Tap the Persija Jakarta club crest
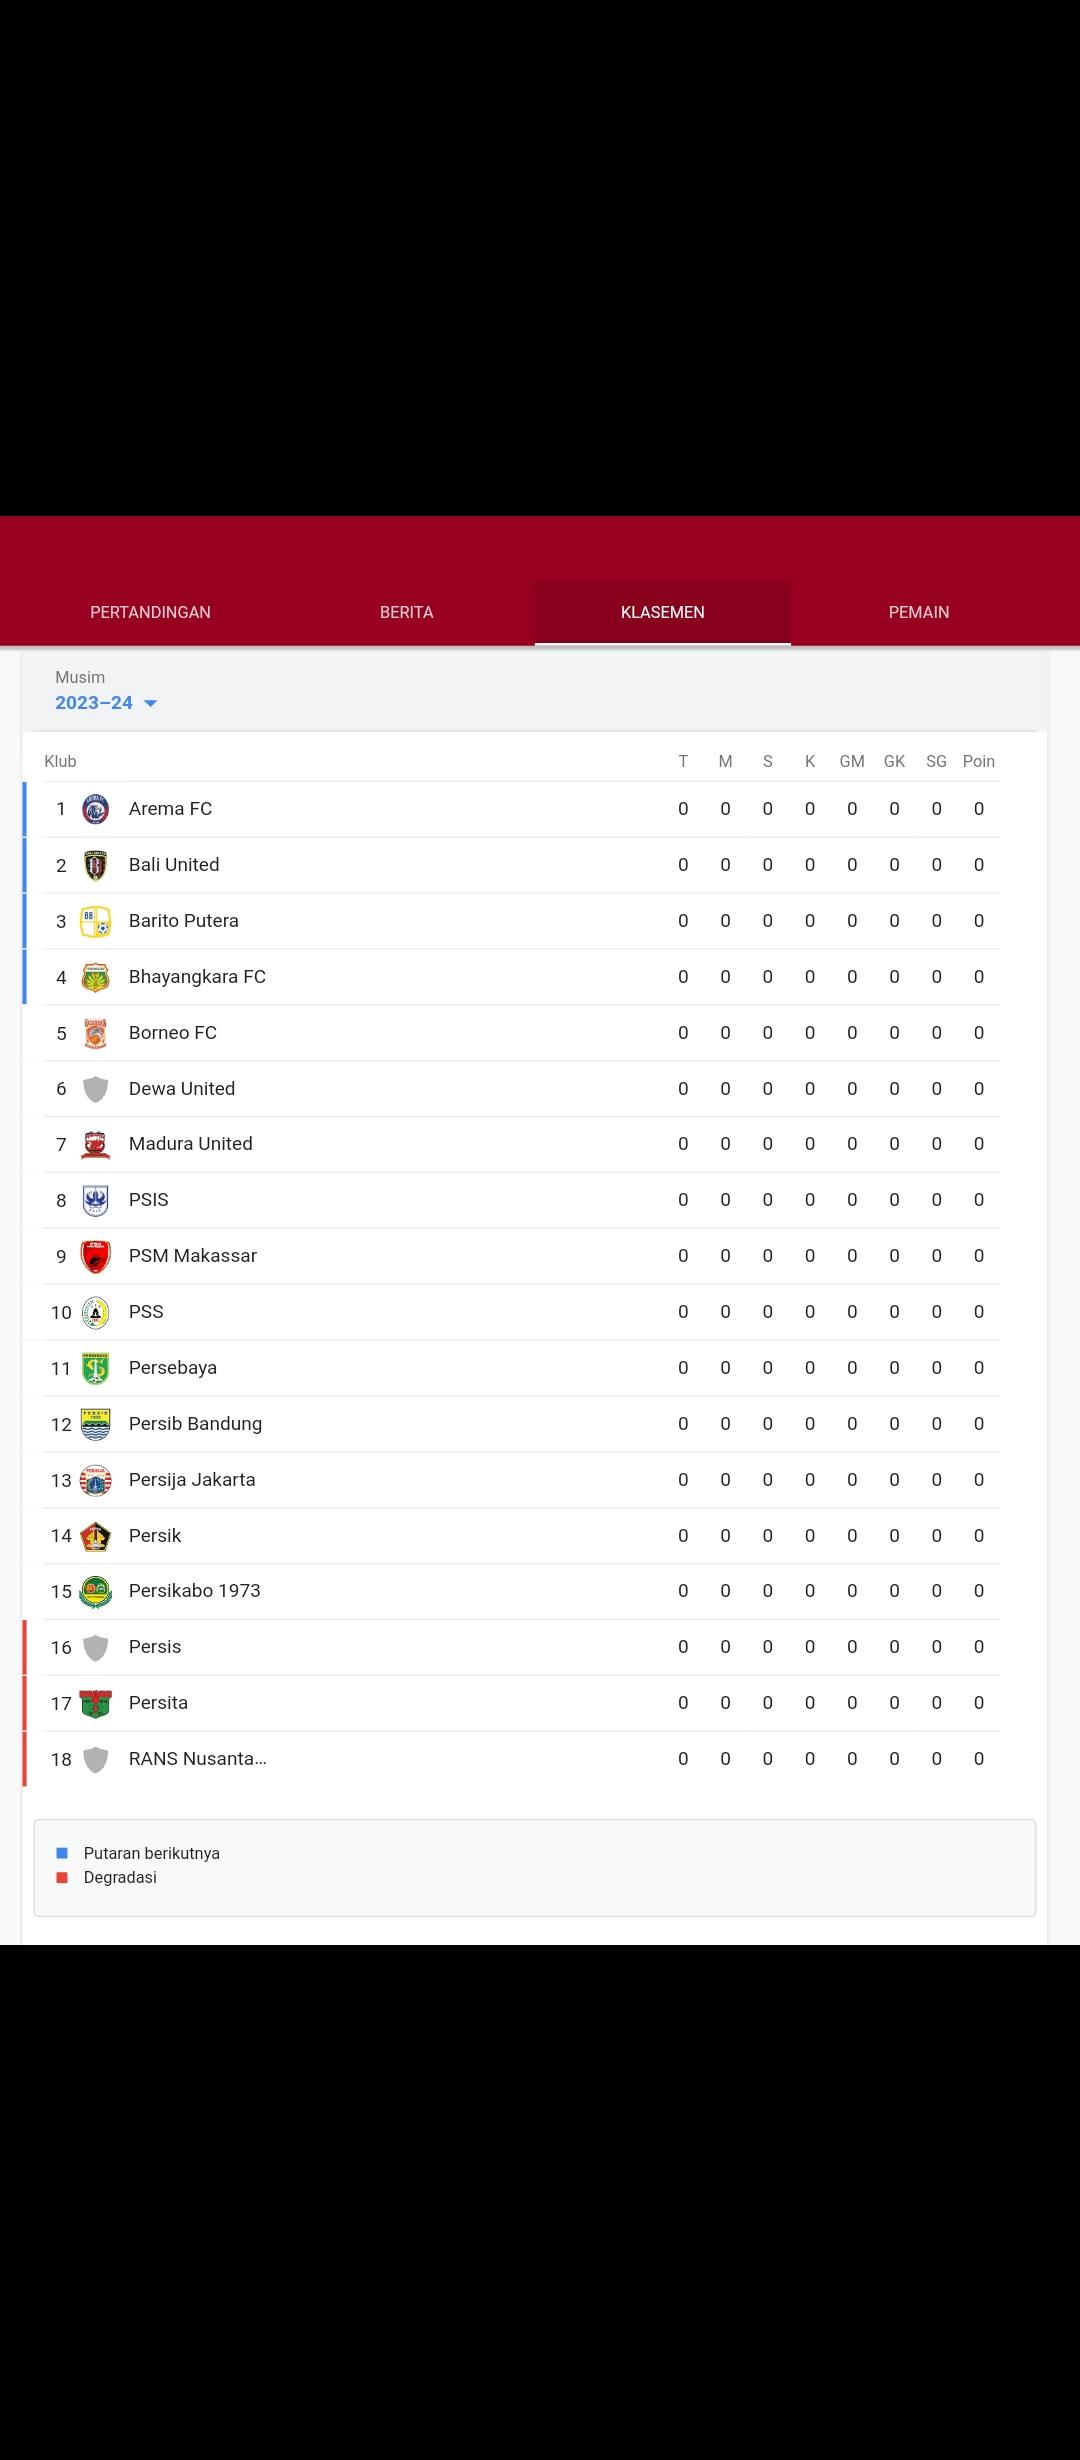Image resolution: width=1080 pixels, height=2460 pixels. [95, 1480]
